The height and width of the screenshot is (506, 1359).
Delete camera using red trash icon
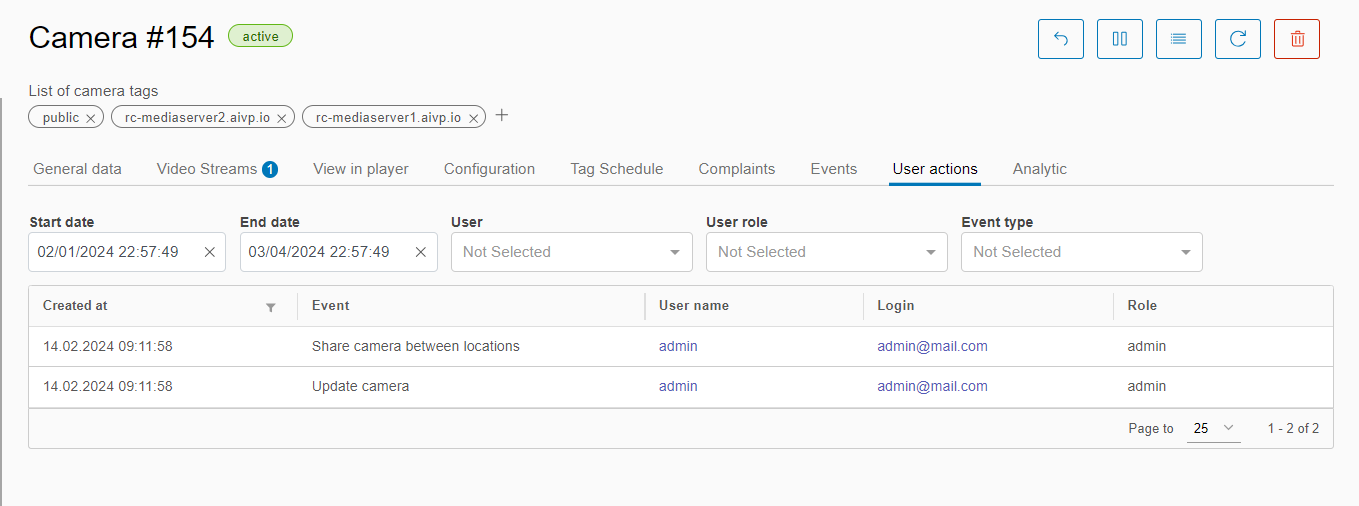pos(1297,39)
